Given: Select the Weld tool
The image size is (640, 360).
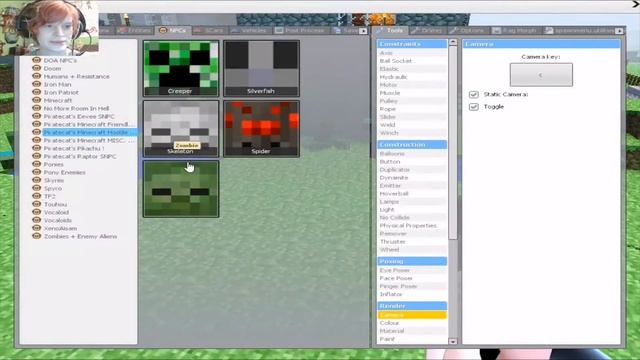Looking at the screenshot, I should pyautogui.click(x=412, y=125).
